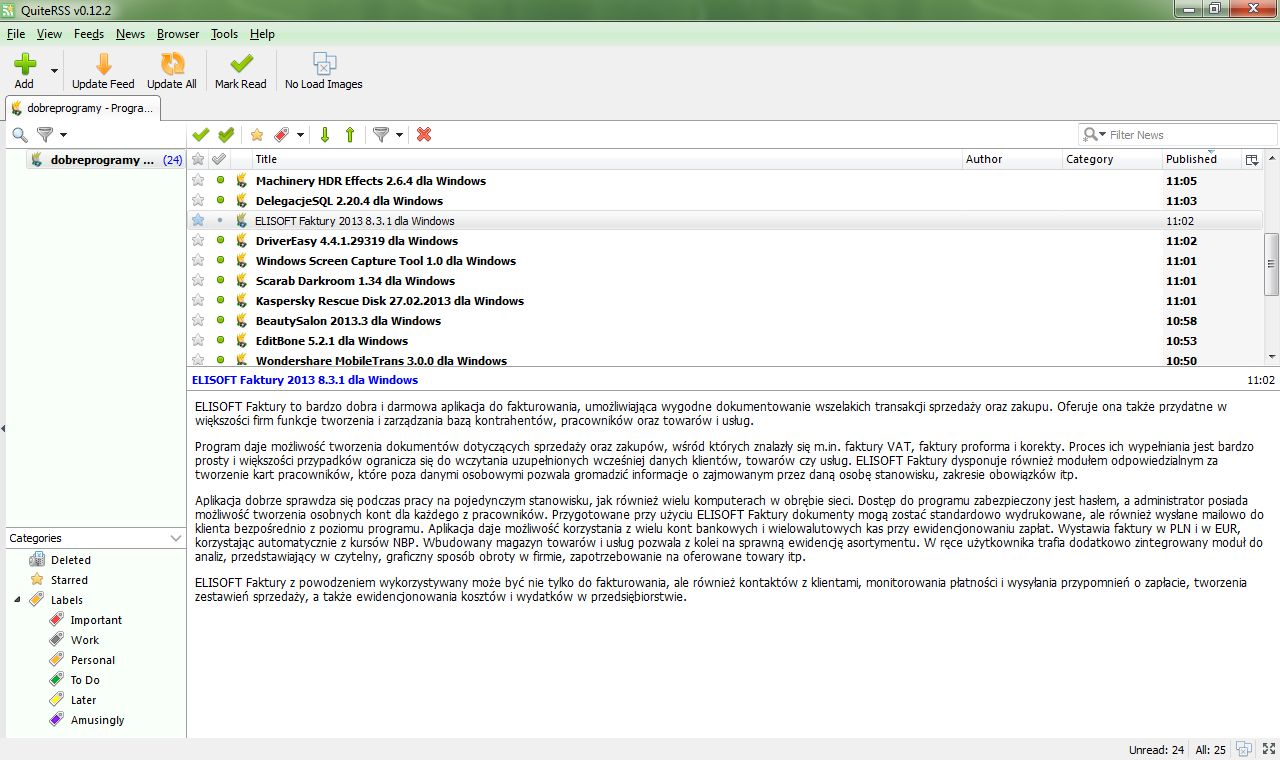The image size is (1280, 760).
Task: Click Mark Read toolbar button
Action: 241,71
